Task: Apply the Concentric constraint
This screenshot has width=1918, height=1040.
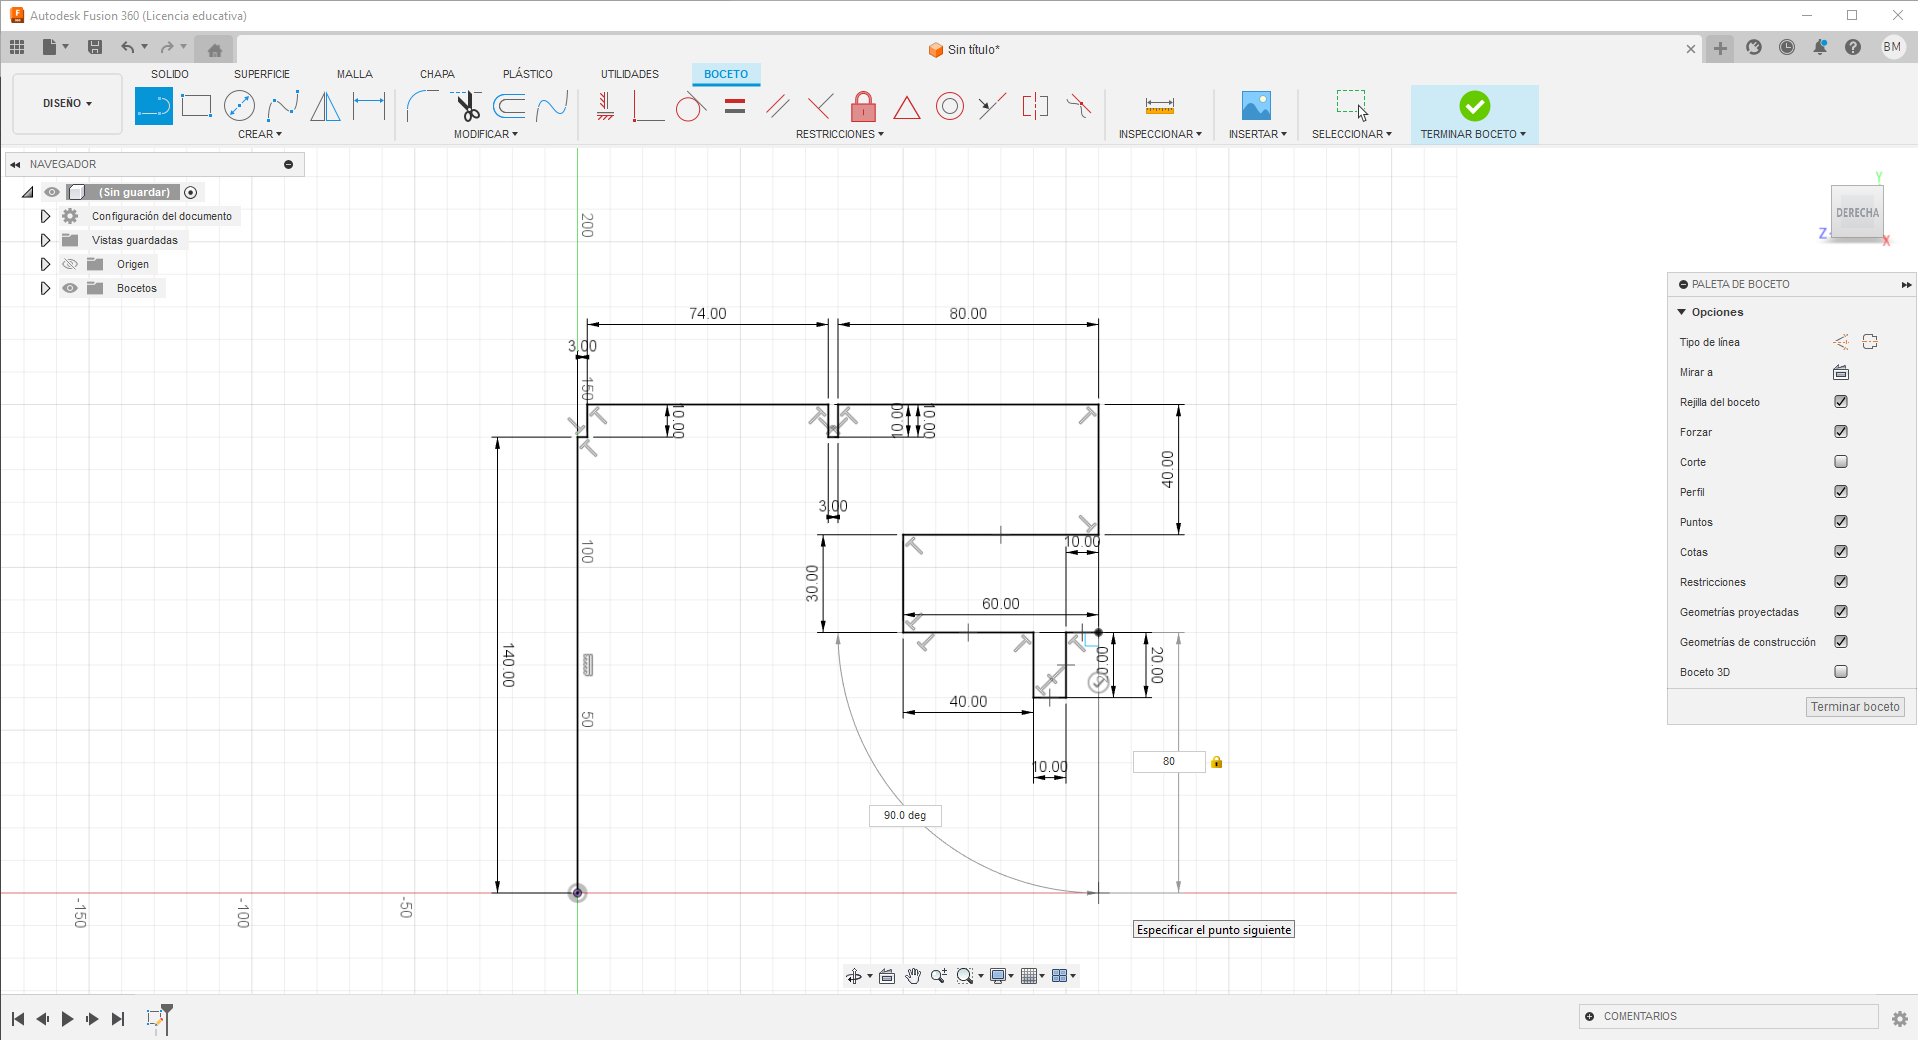Action: pyautogui.click(x=949, y=106)
